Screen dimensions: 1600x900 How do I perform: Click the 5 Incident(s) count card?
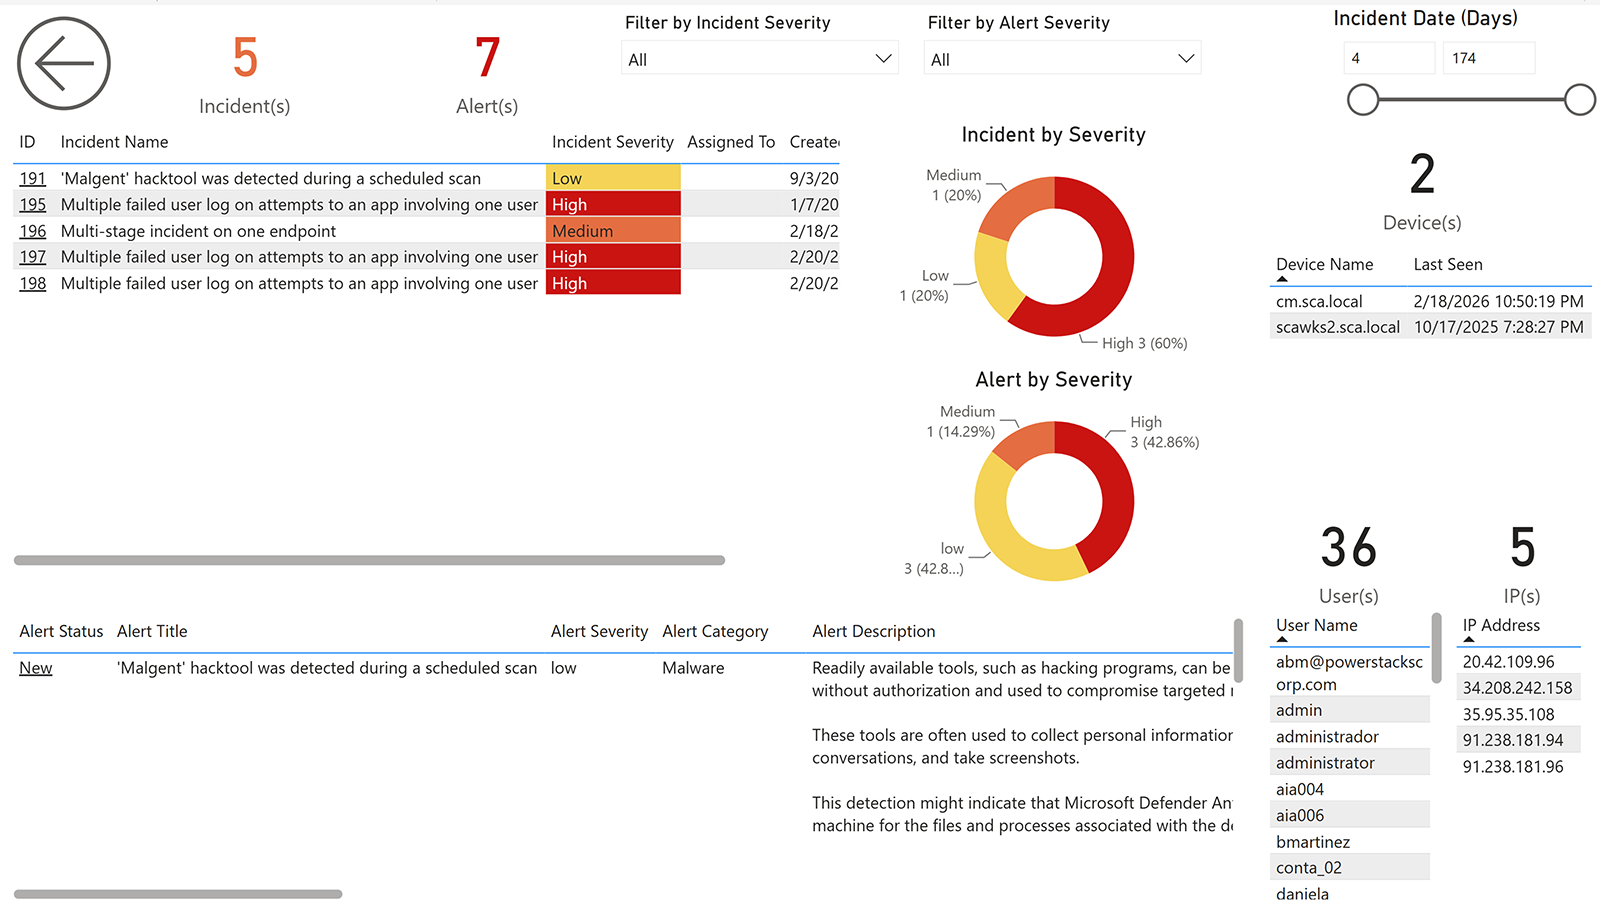245,74
